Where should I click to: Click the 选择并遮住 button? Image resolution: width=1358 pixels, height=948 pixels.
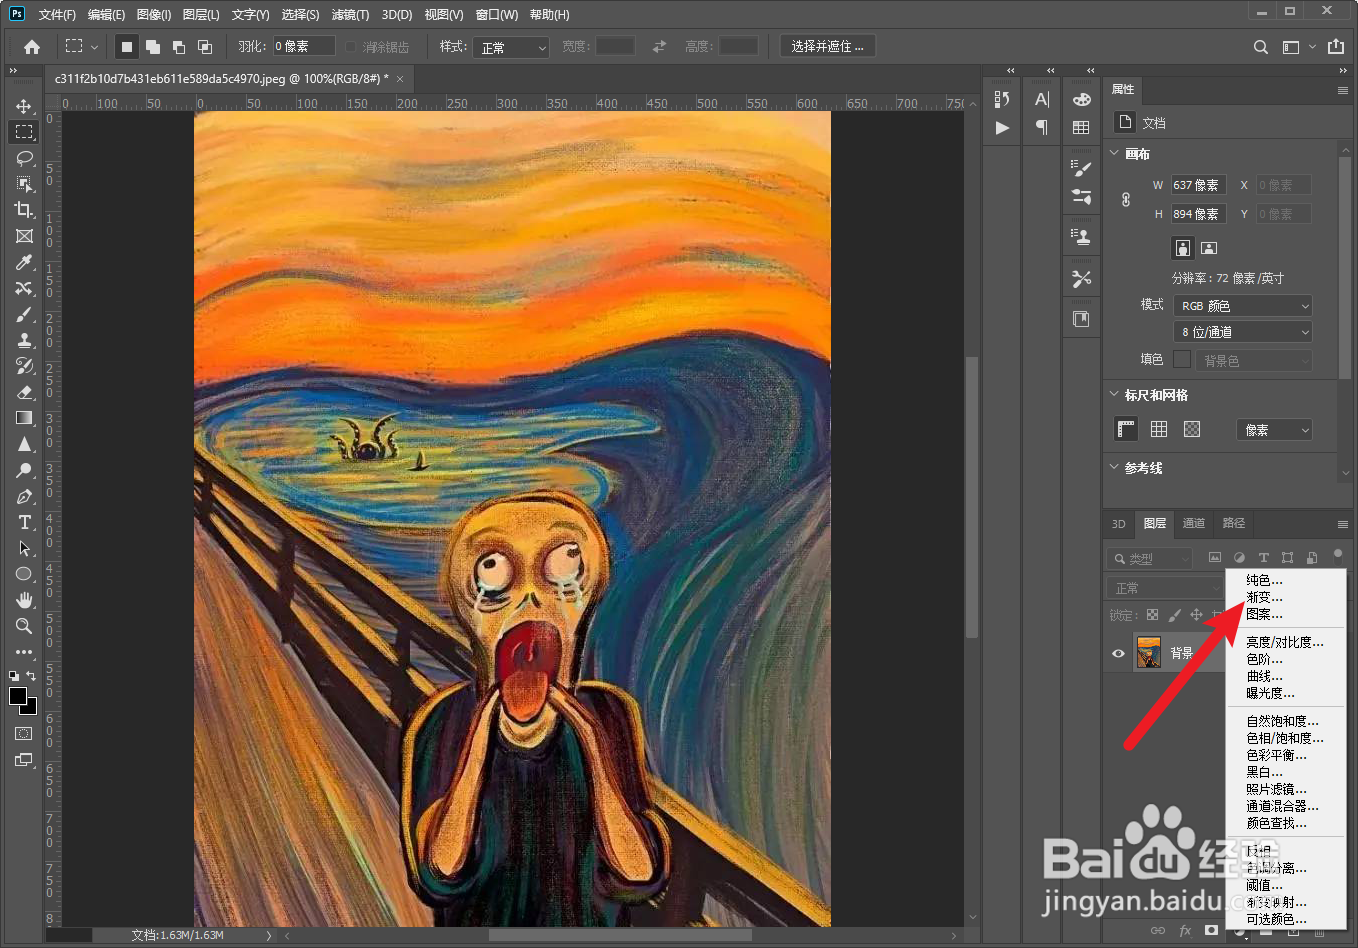coord(828,46)
